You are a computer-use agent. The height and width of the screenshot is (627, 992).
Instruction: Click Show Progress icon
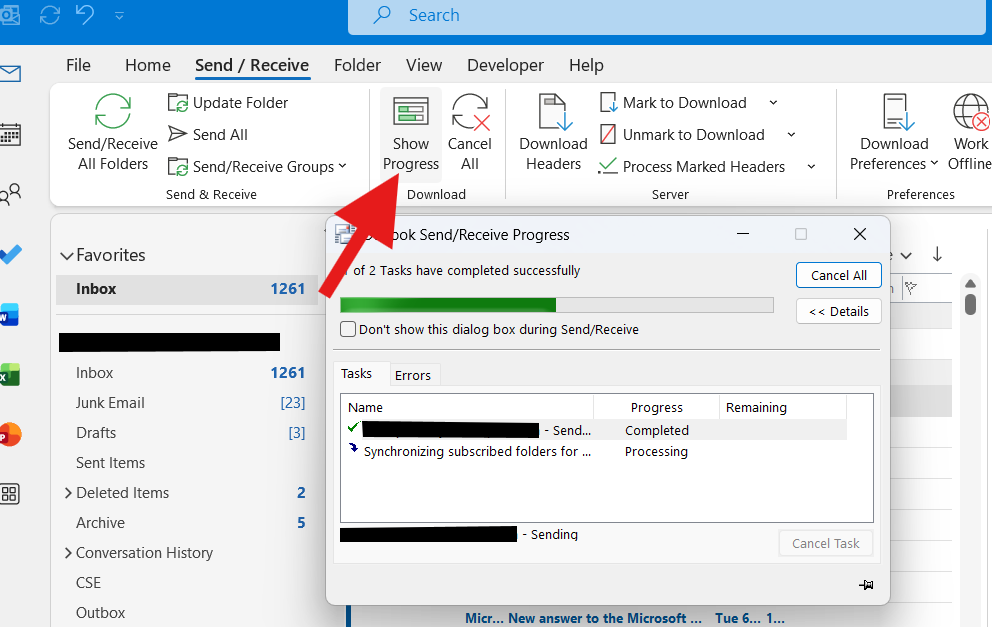pos(411,111)
